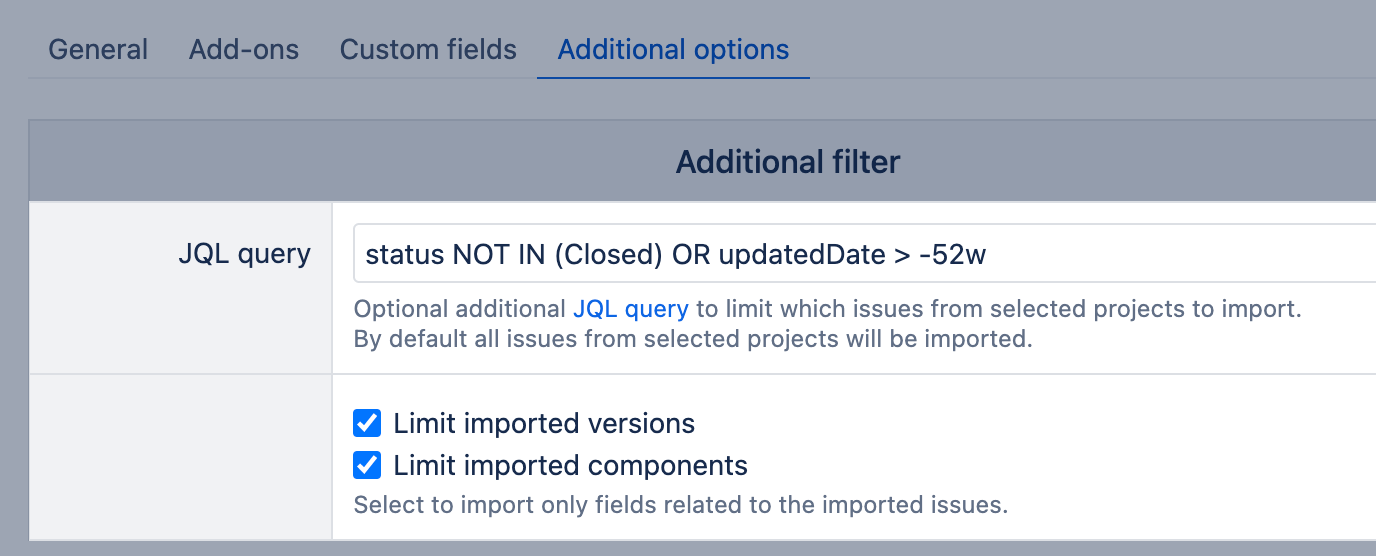This screenshot has height=556, width=1376.
Task: Uncheck the Limit imported components checkbox
Action: pyautogui.click(x=367, y=465)
